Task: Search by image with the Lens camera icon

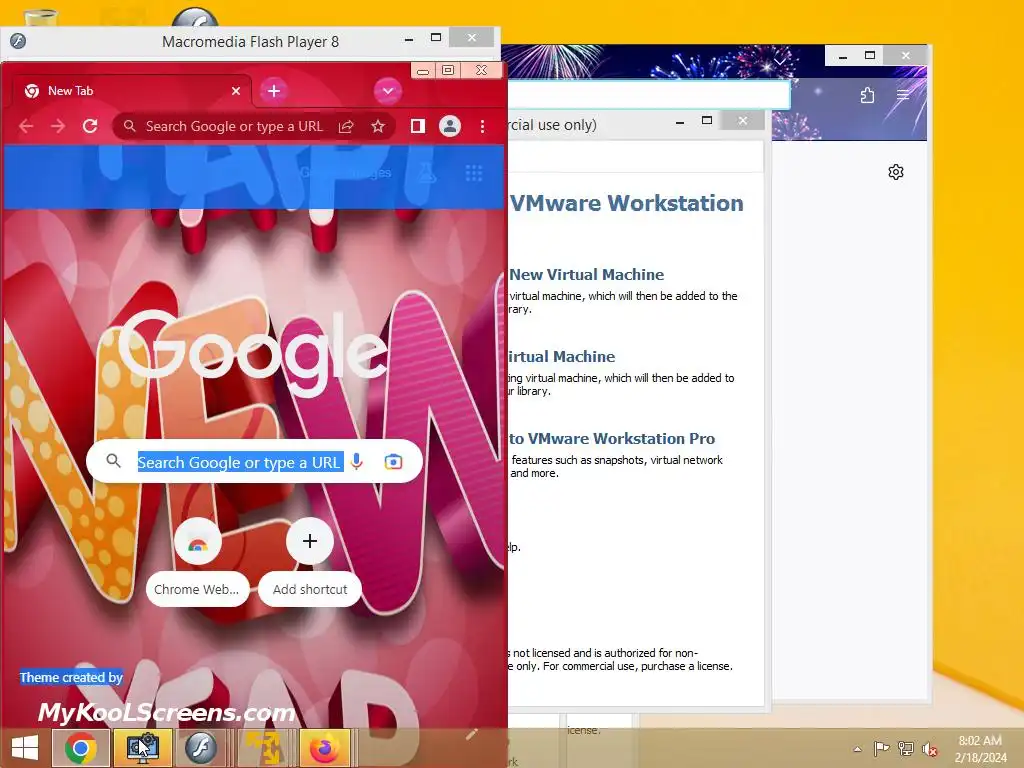Action: 393,462
